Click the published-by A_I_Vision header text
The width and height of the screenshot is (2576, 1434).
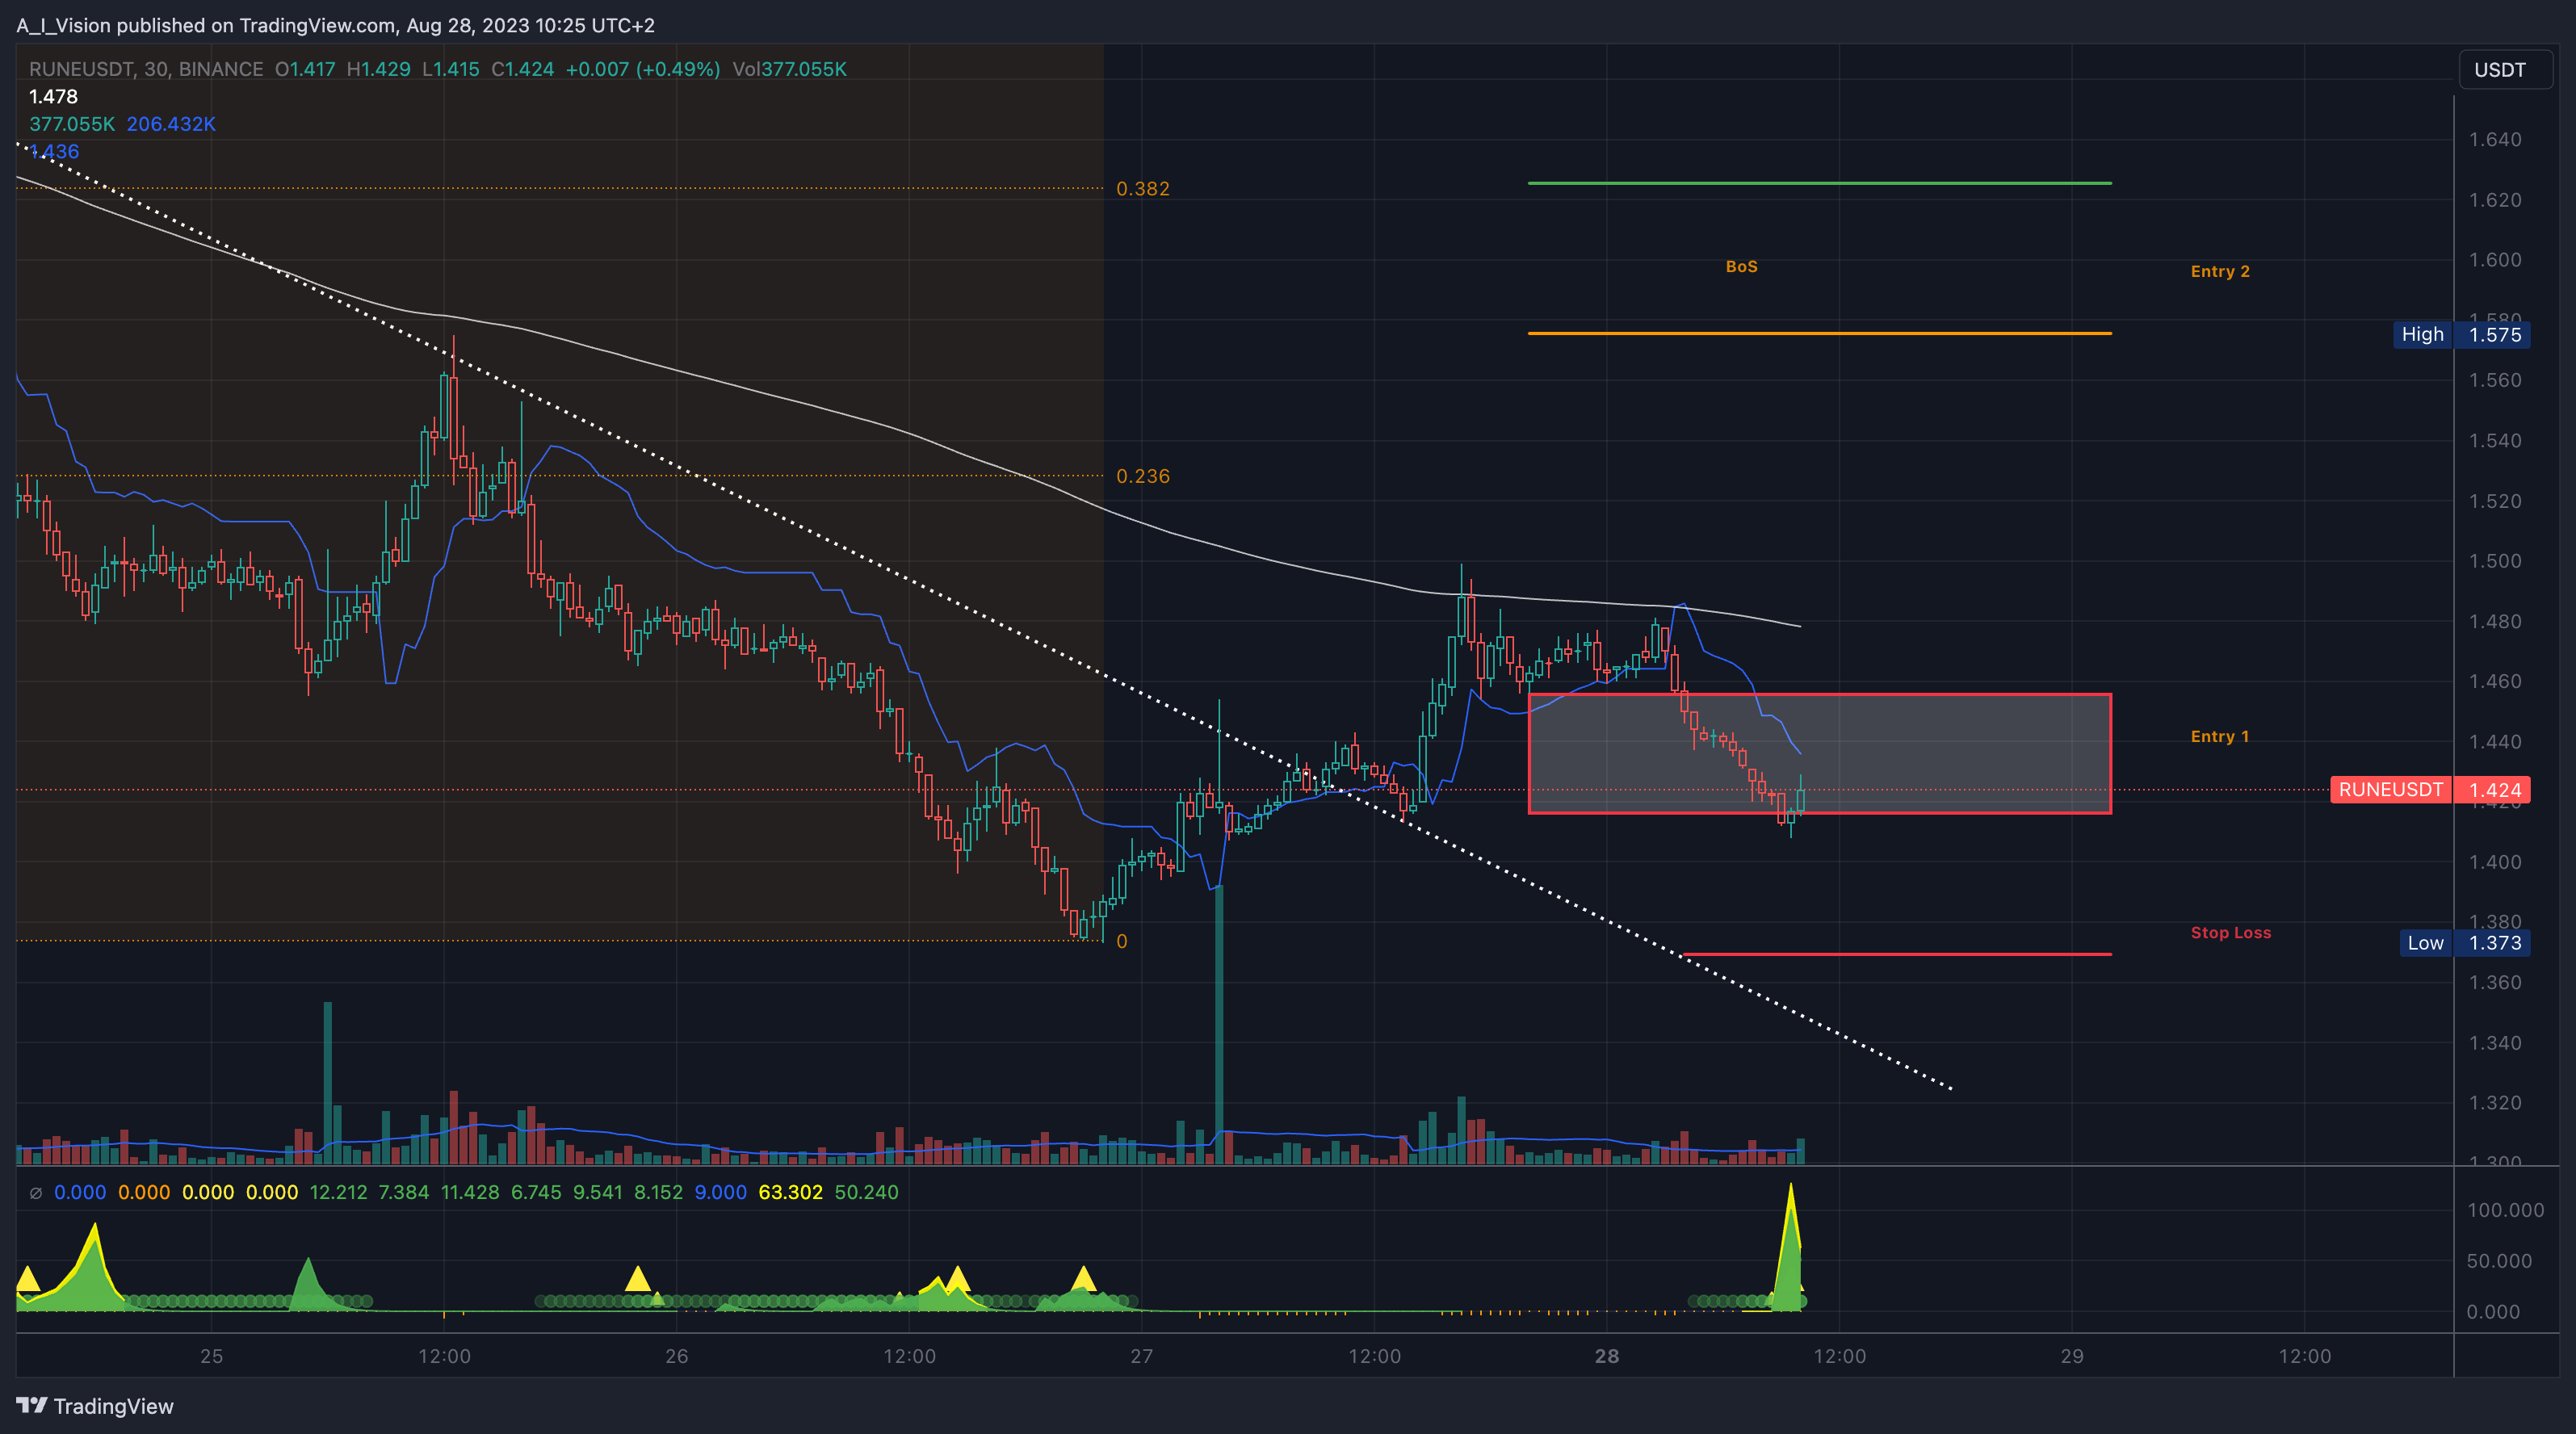(x=335, y=25)
